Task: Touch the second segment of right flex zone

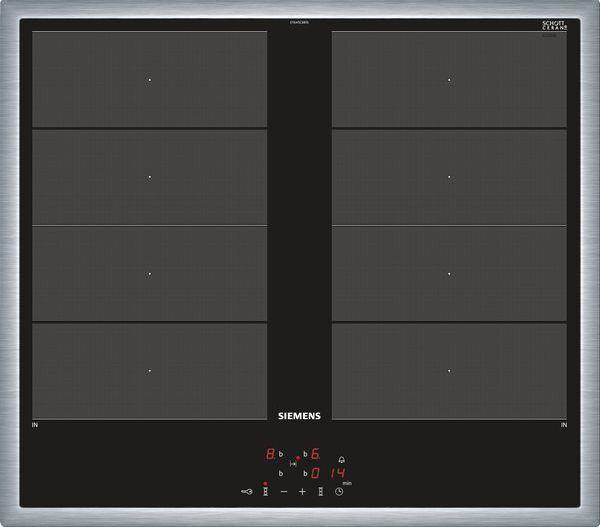Action: point(449,177)
